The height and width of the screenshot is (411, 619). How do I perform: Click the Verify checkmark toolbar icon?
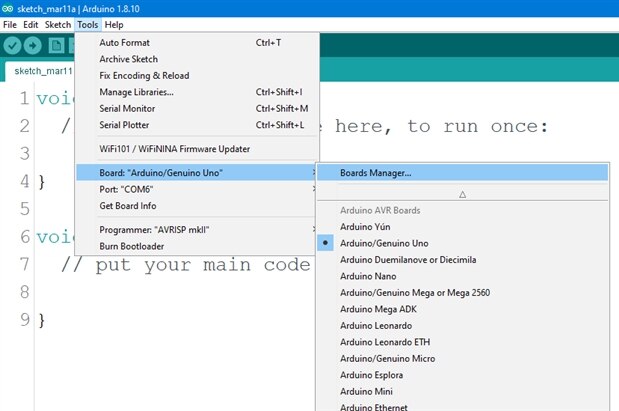[x=12, y=45]
